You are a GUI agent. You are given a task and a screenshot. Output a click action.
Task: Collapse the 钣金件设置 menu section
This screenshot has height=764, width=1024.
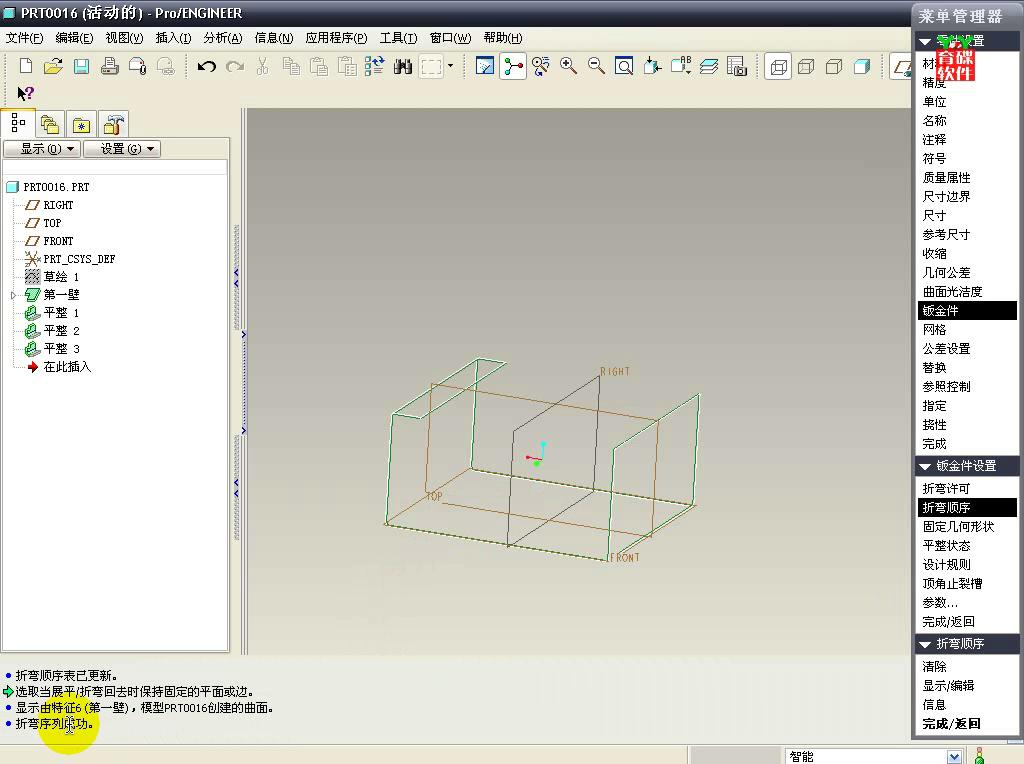click(925, 466)
